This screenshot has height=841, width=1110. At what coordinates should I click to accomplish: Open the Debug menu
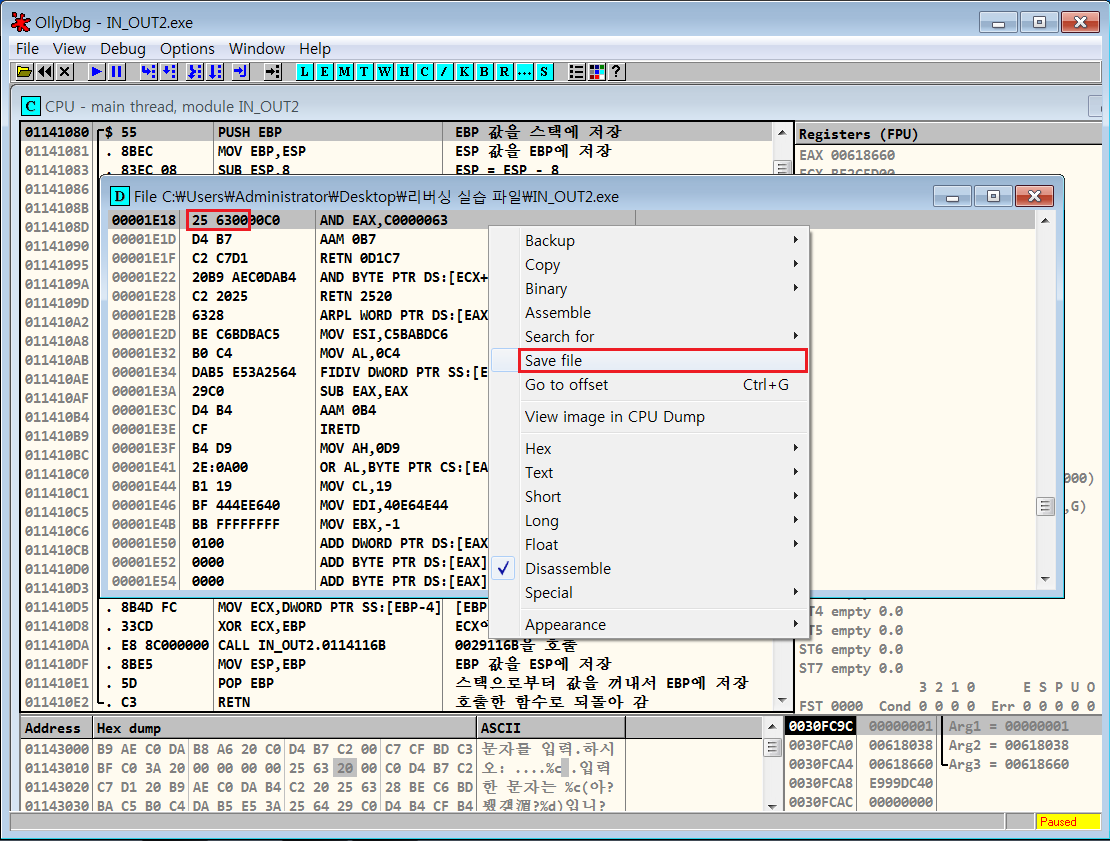pyautogui.click(x=122, y=49)
